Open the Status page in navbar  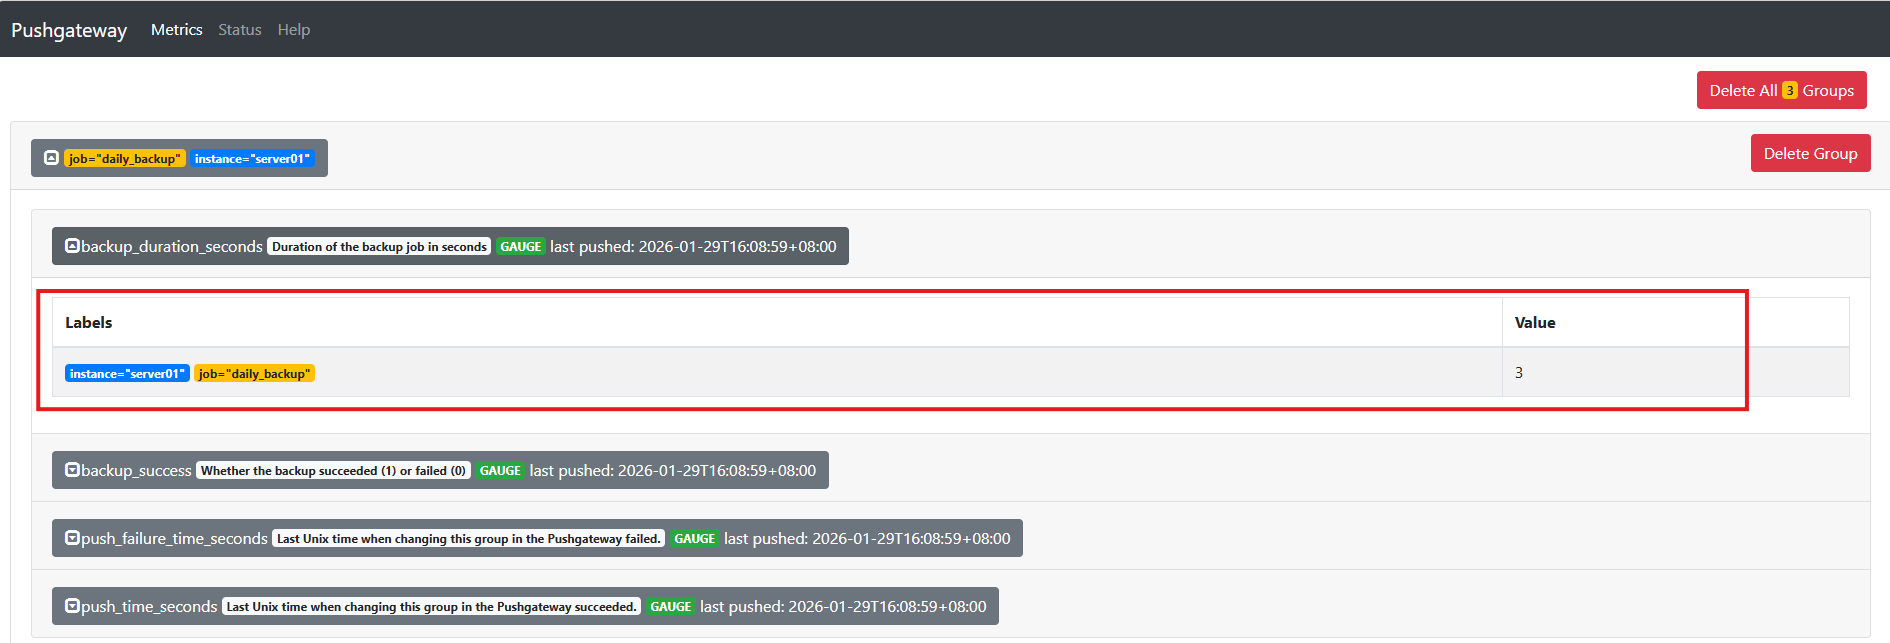click(x=240, y=30)
